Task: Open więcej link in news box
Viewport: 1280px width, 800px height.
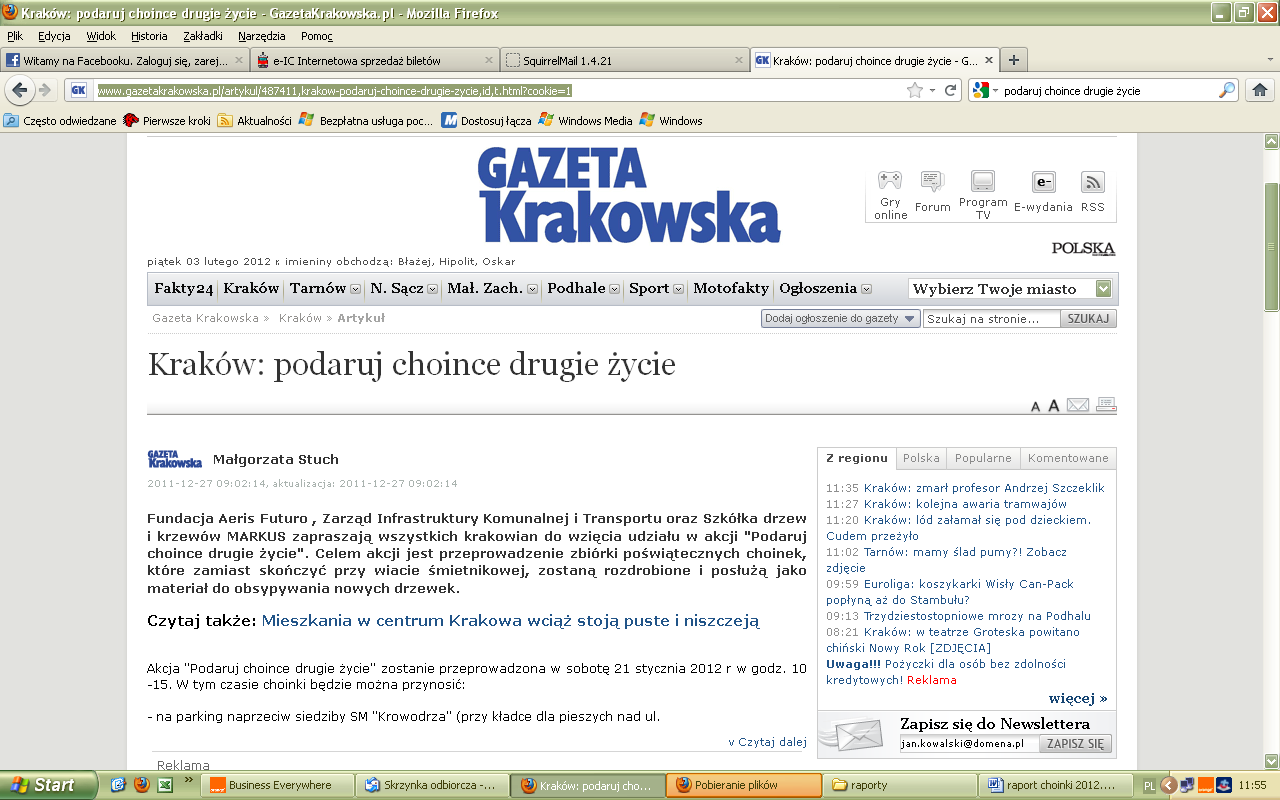Action: 1078,698
